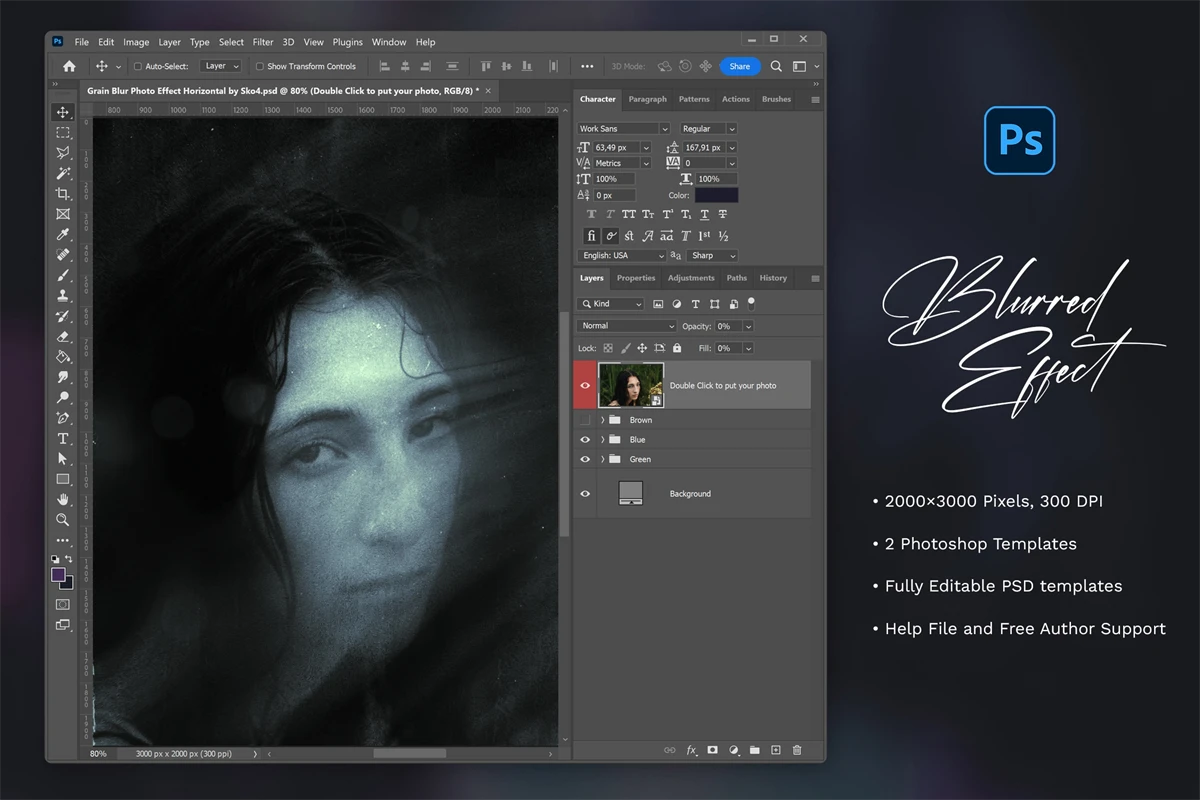The height and width of the screenshot is (800, 1200).
Task: Select the Zoom tool
Action: pos(63,520)
